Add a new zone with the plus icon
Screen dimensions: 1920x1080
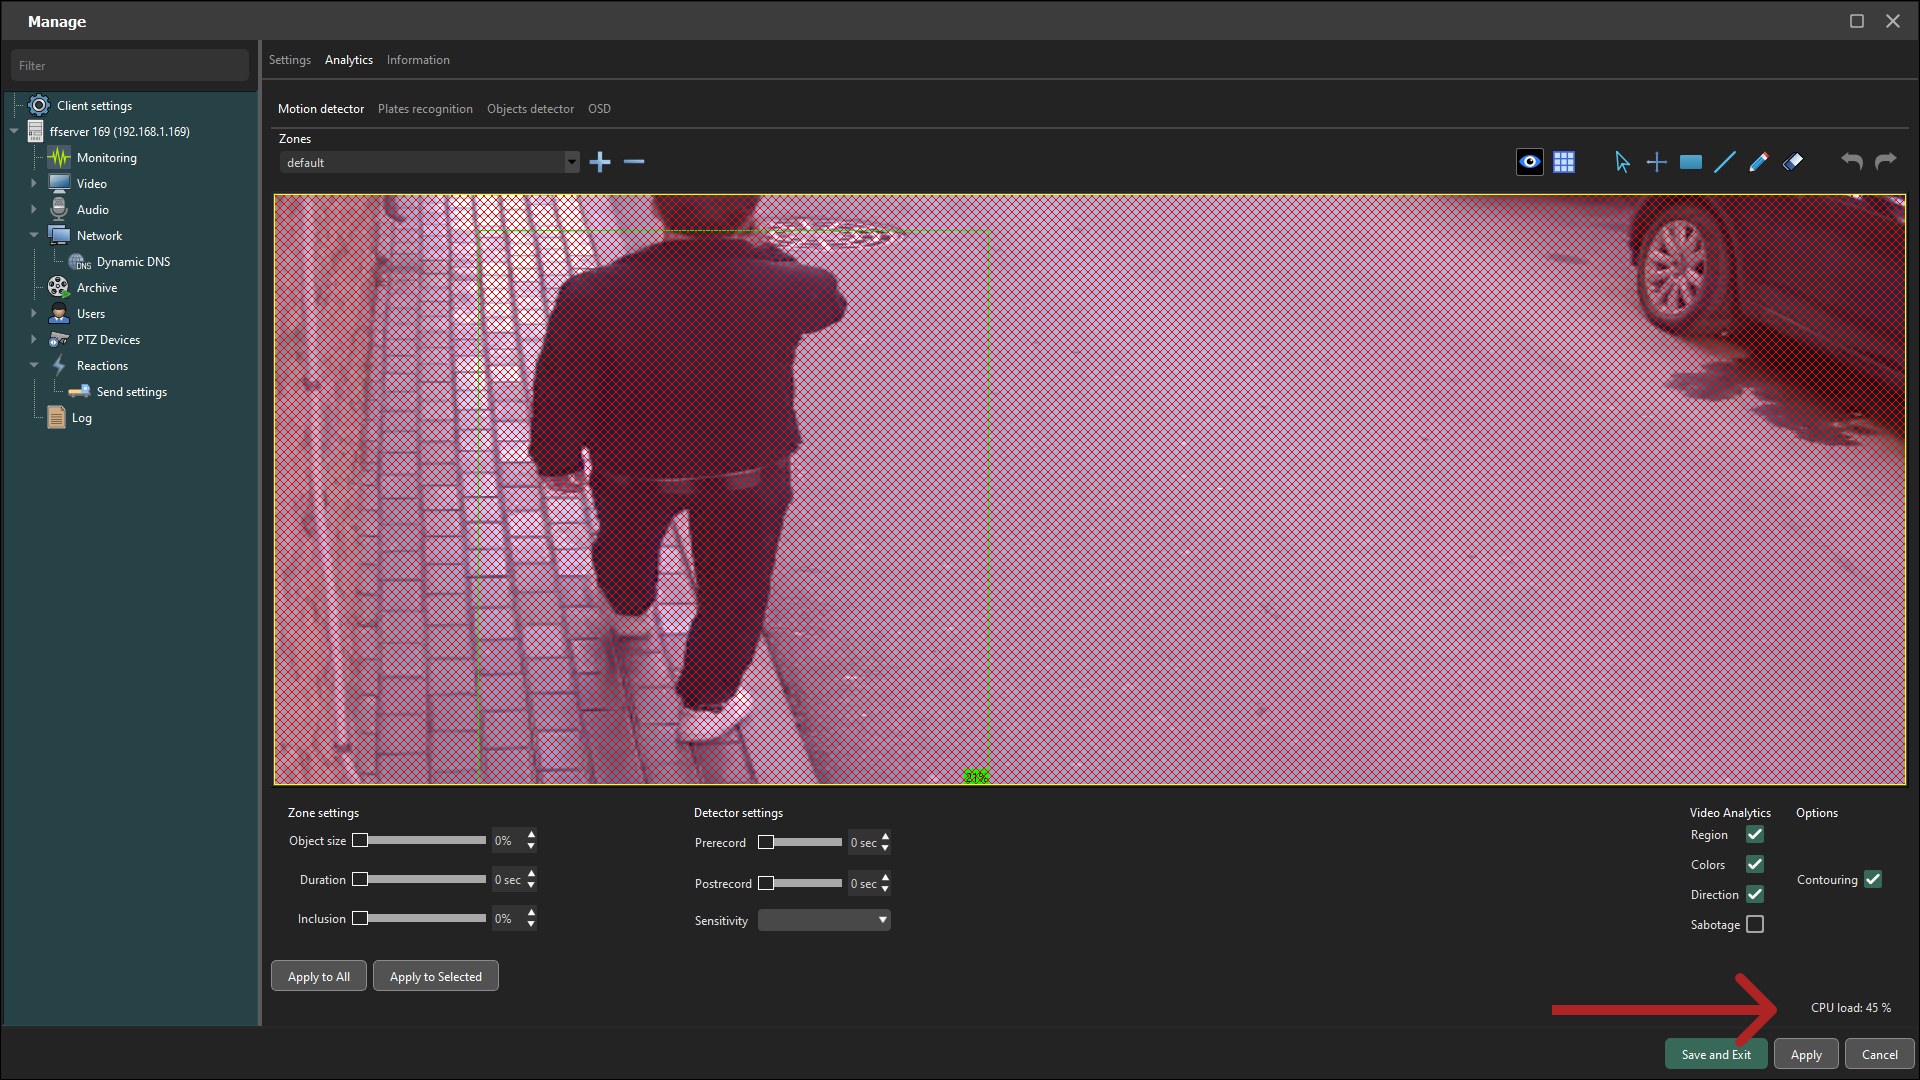[600, 162]
